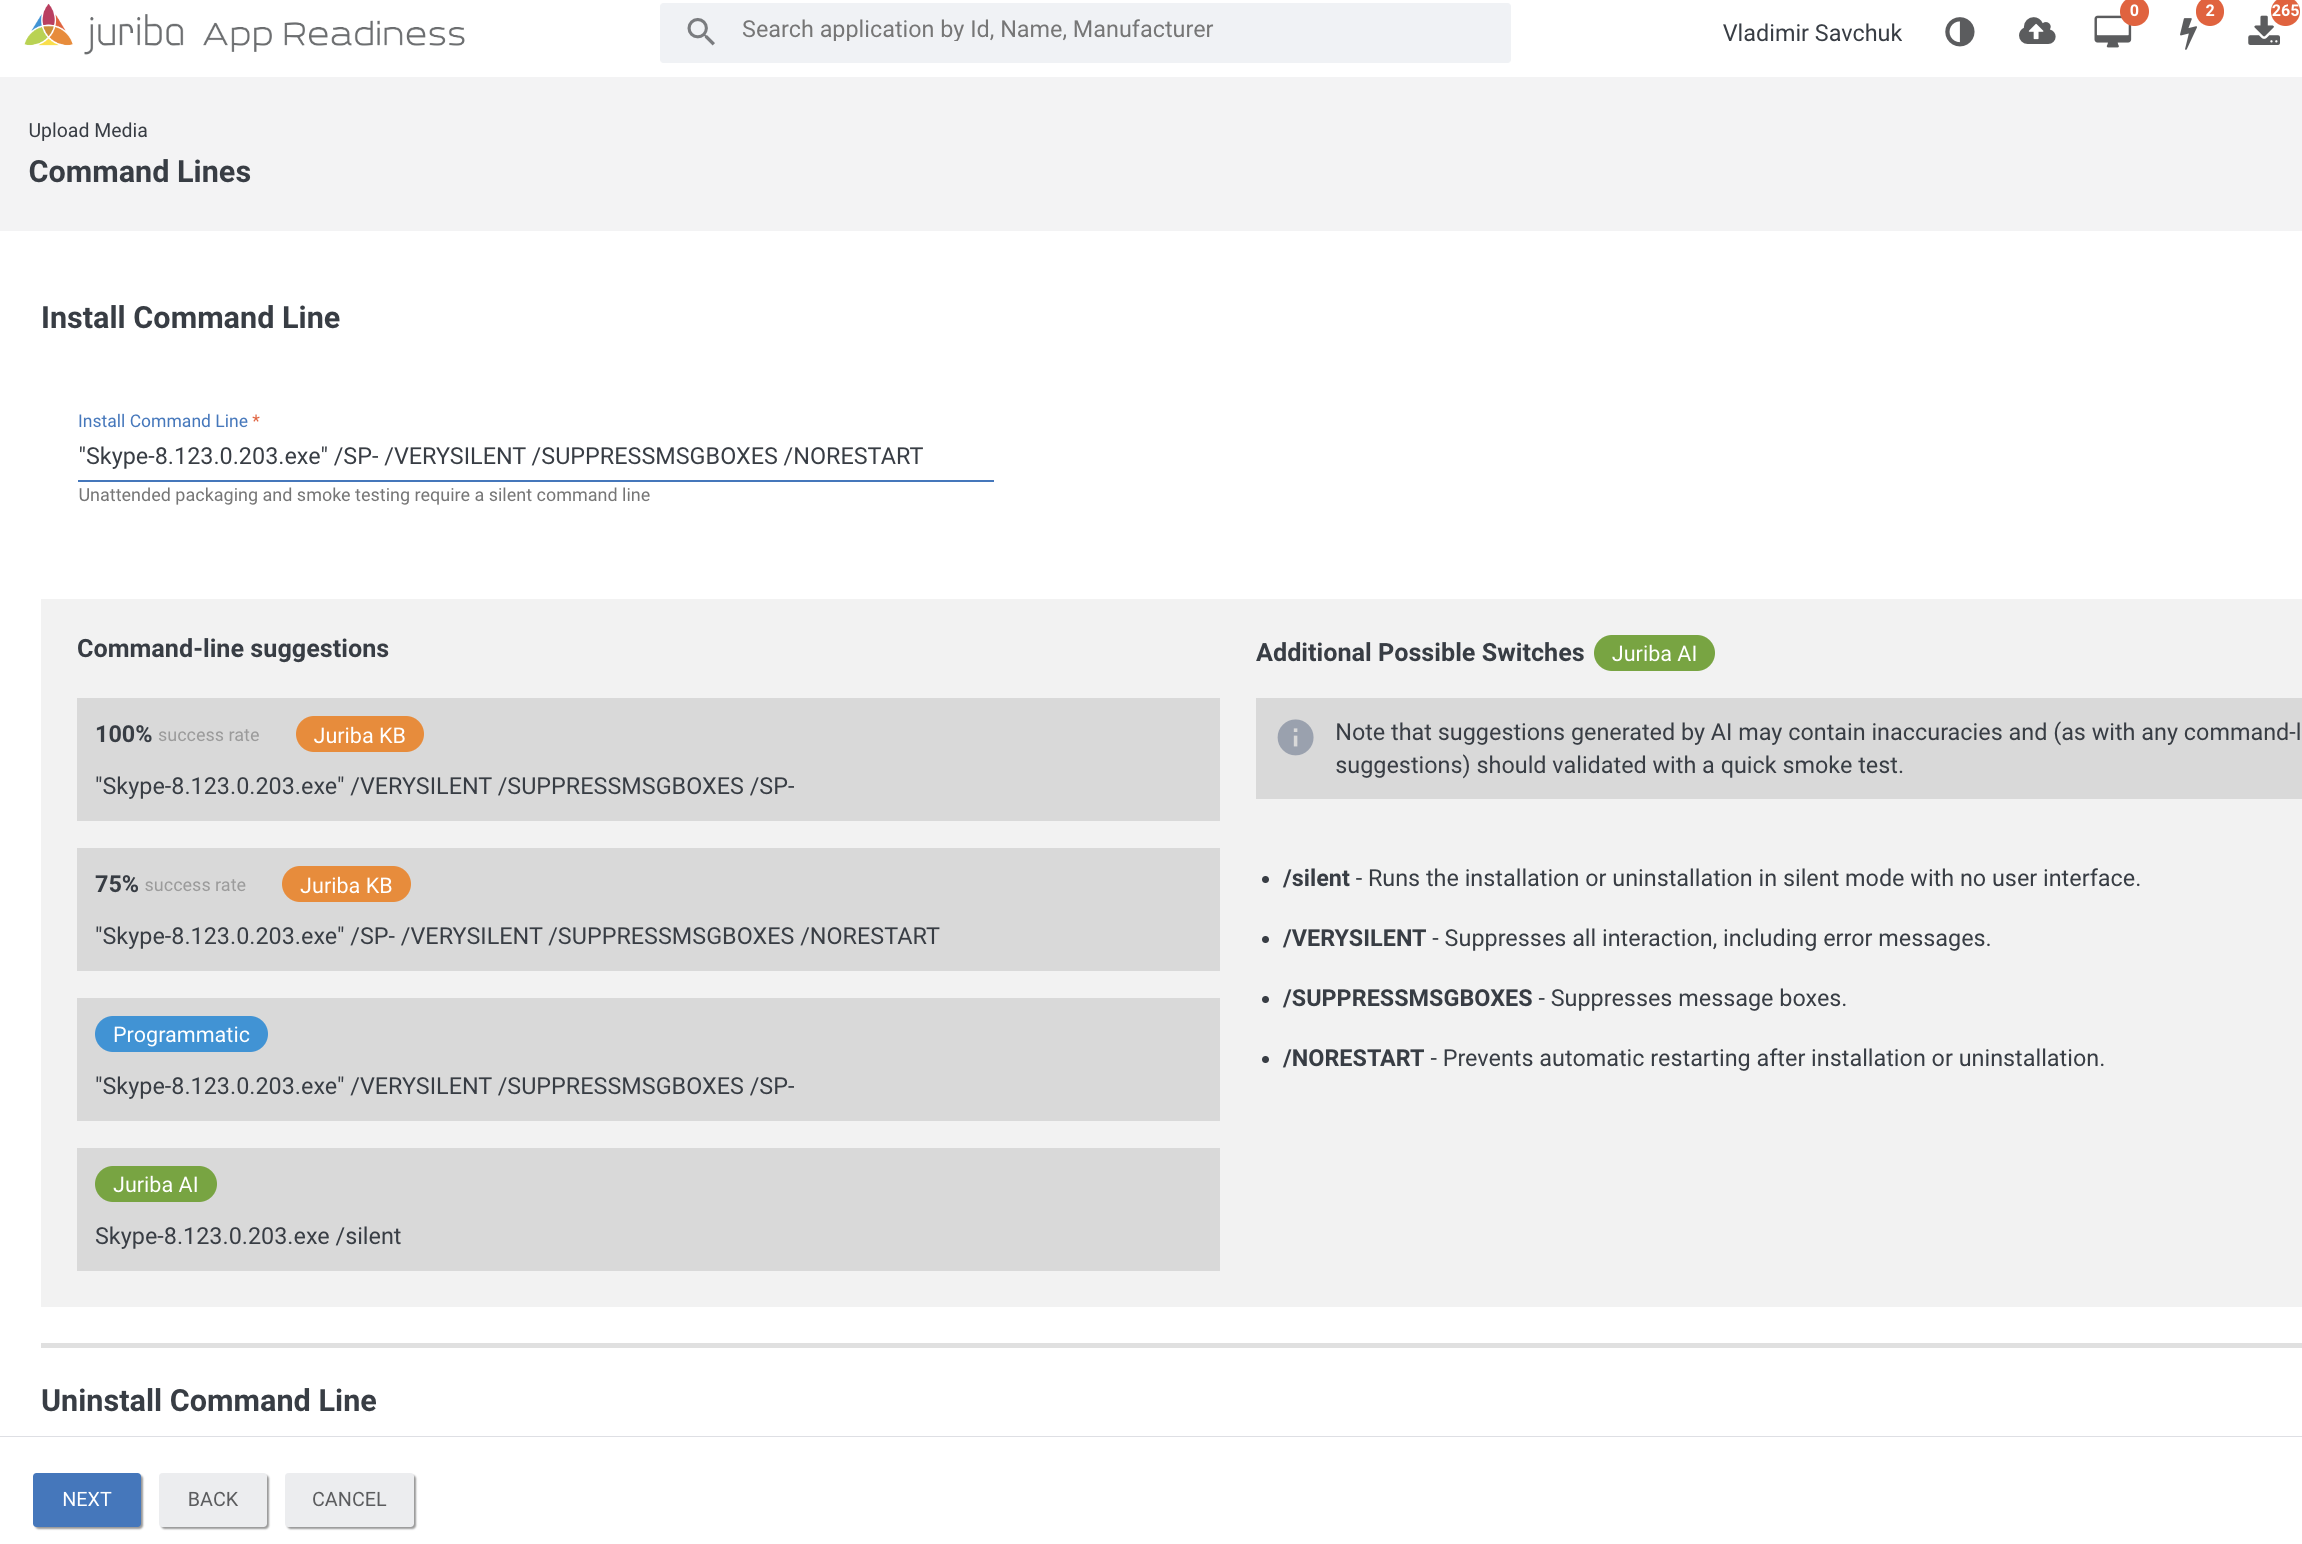The height and width of the screenshot is (1544, 2302).
Task: Click the 'Unattended packaging and smoke testing' hint
Action: [364, 495]
